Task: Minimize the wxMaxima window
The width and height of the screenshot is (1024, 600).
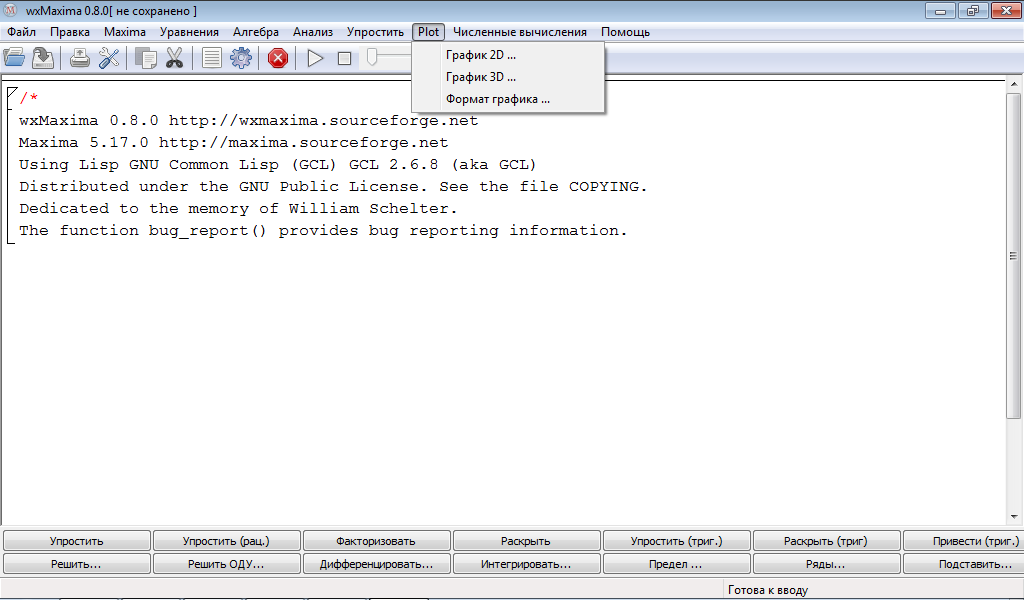Action: click(x=940, y=10)
